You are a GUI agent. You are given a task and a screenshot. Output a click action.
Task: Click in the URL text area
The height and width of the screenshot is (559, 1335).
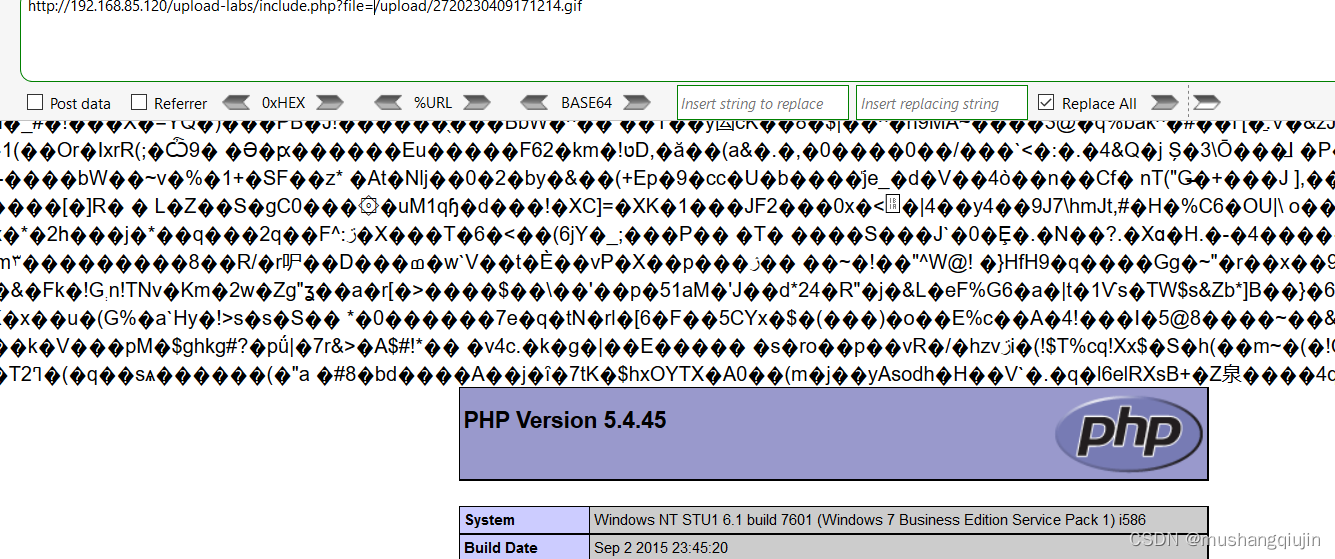click(x=677, y=40)
